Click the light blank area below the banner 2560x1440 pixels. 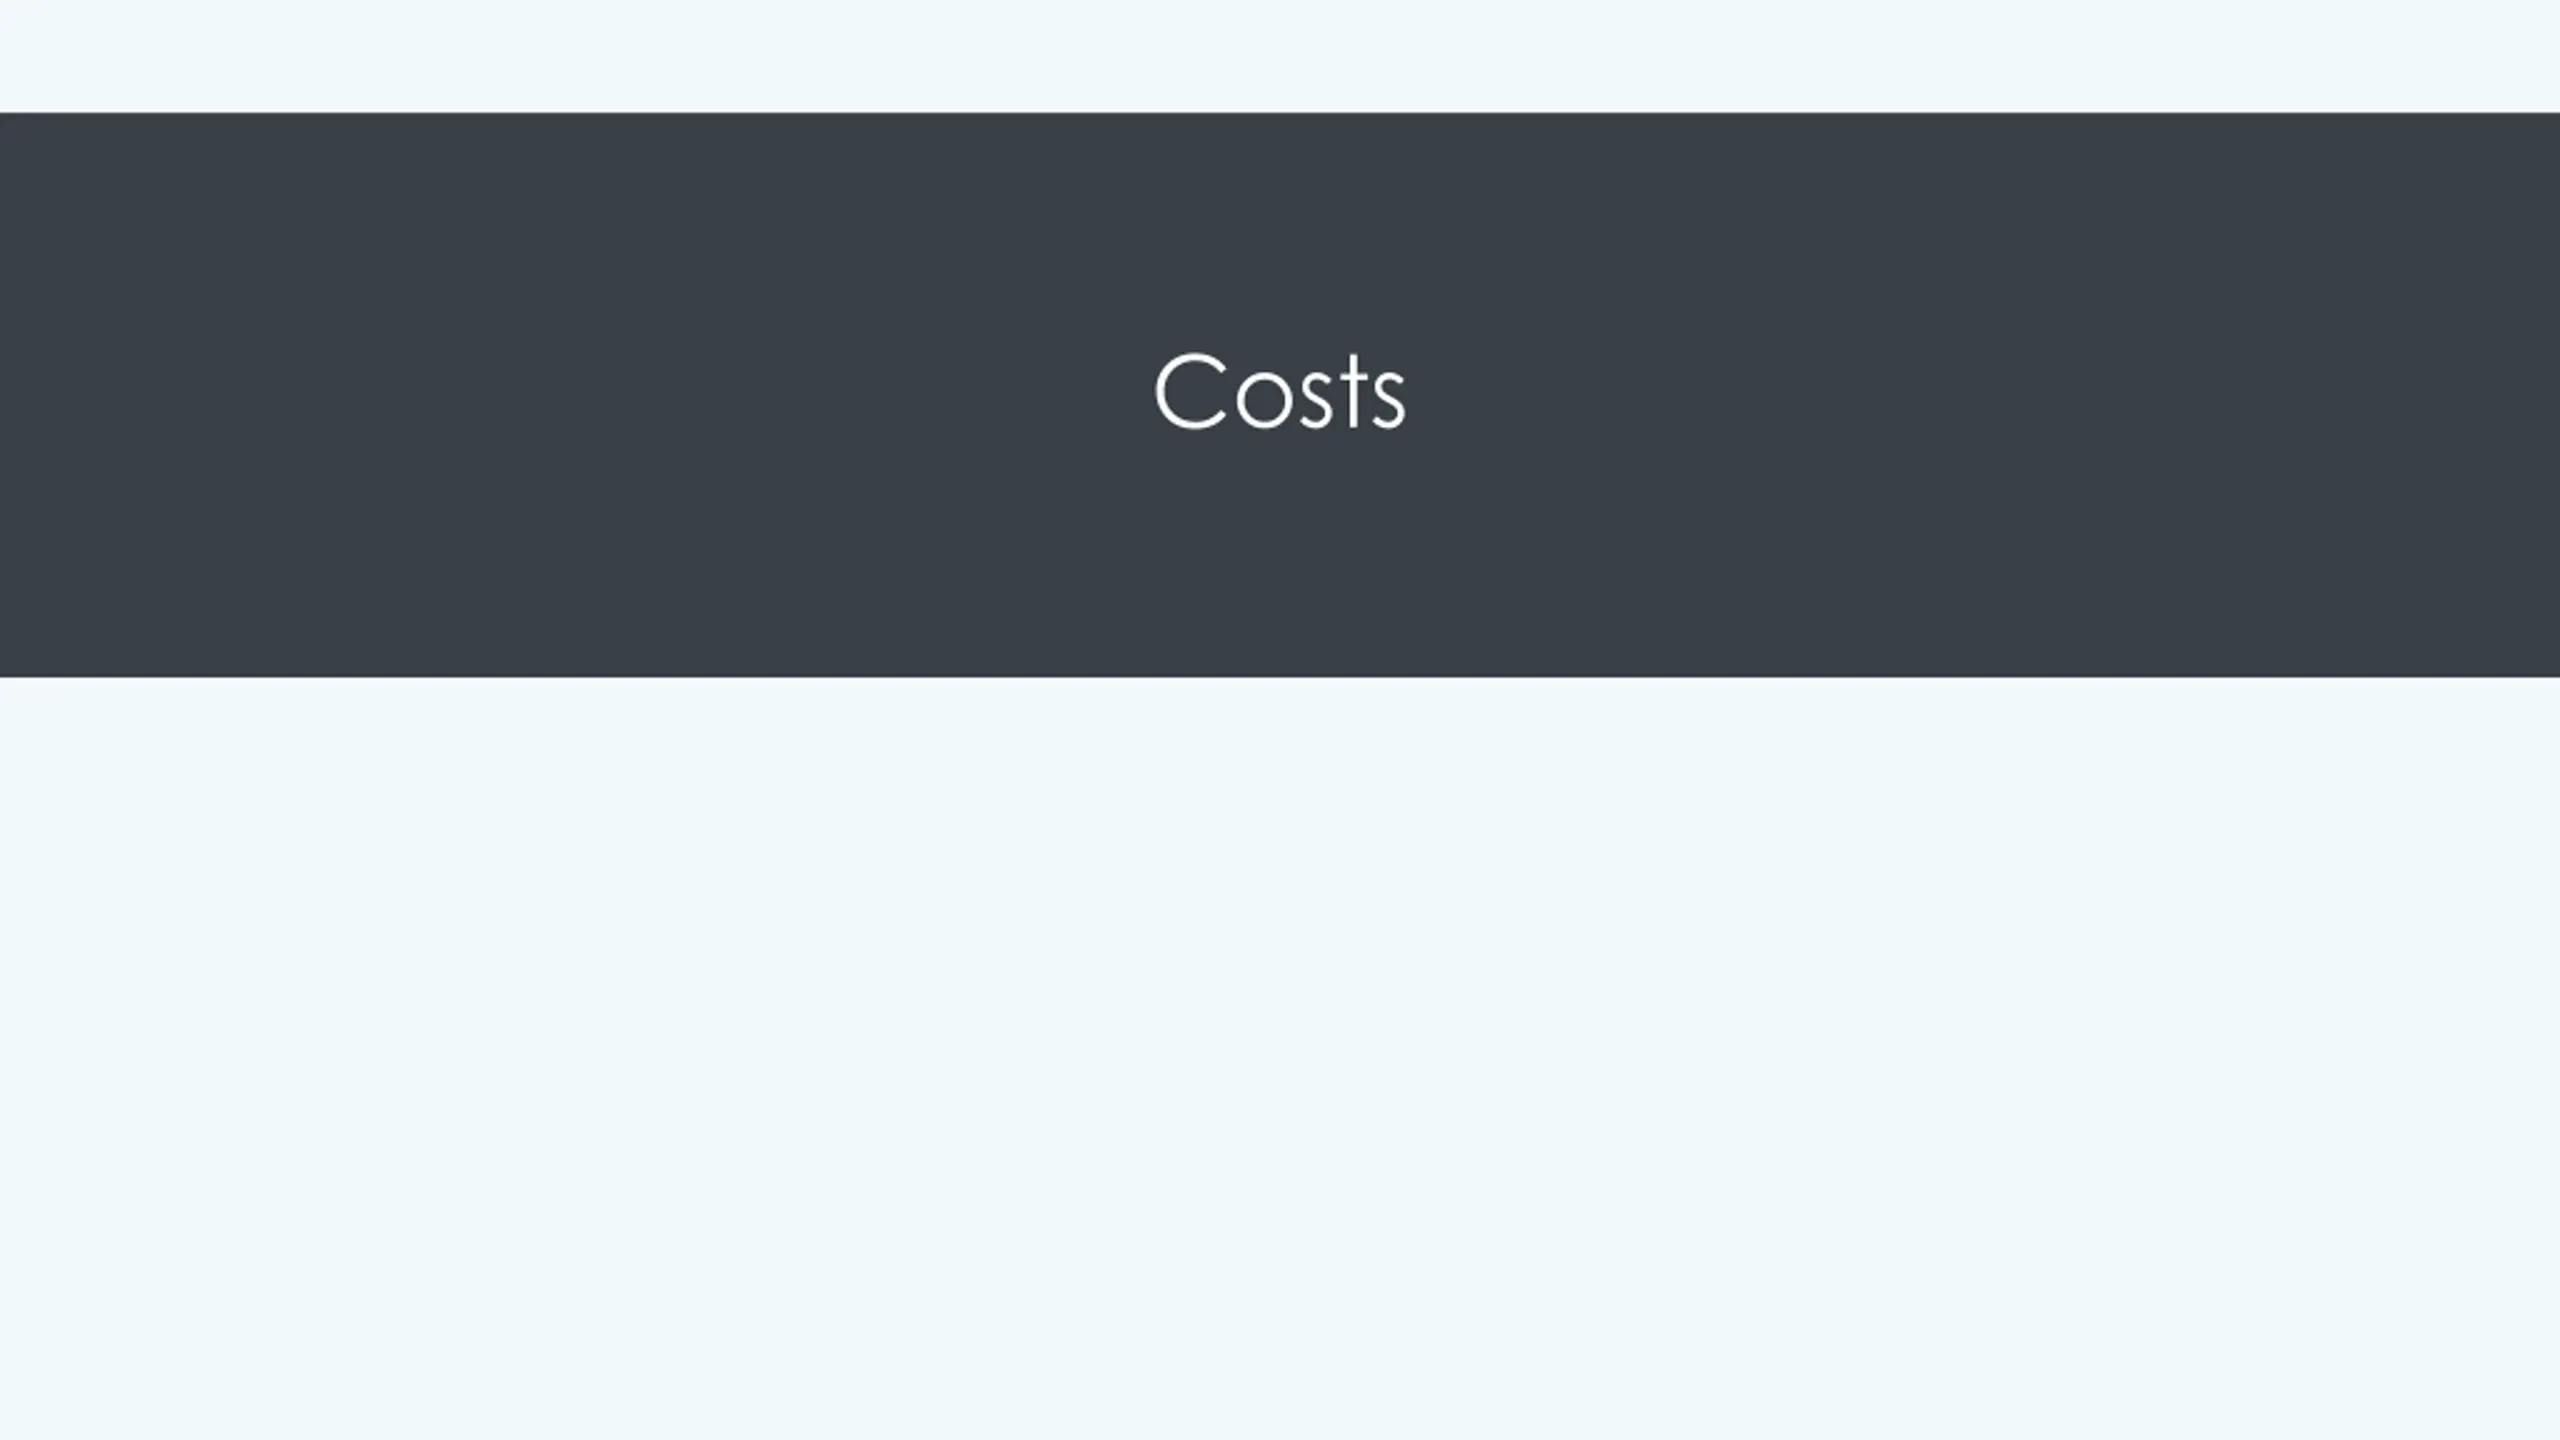coord(1280,1058)
